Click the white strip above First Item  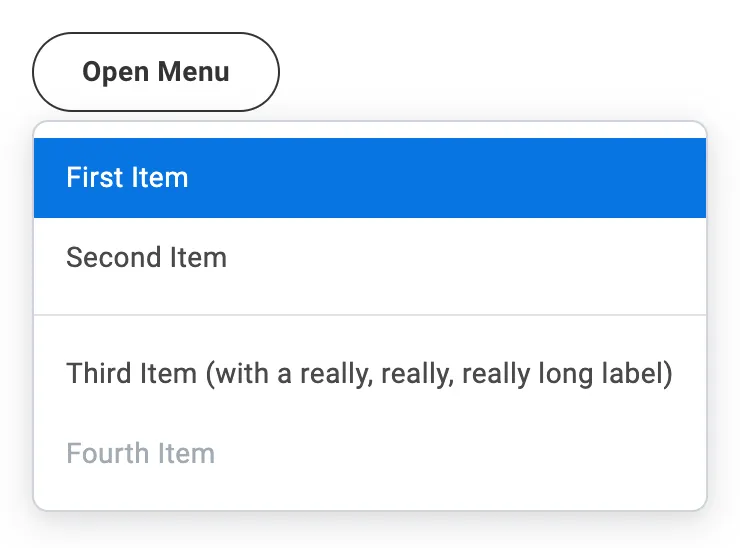click(370, 130)
